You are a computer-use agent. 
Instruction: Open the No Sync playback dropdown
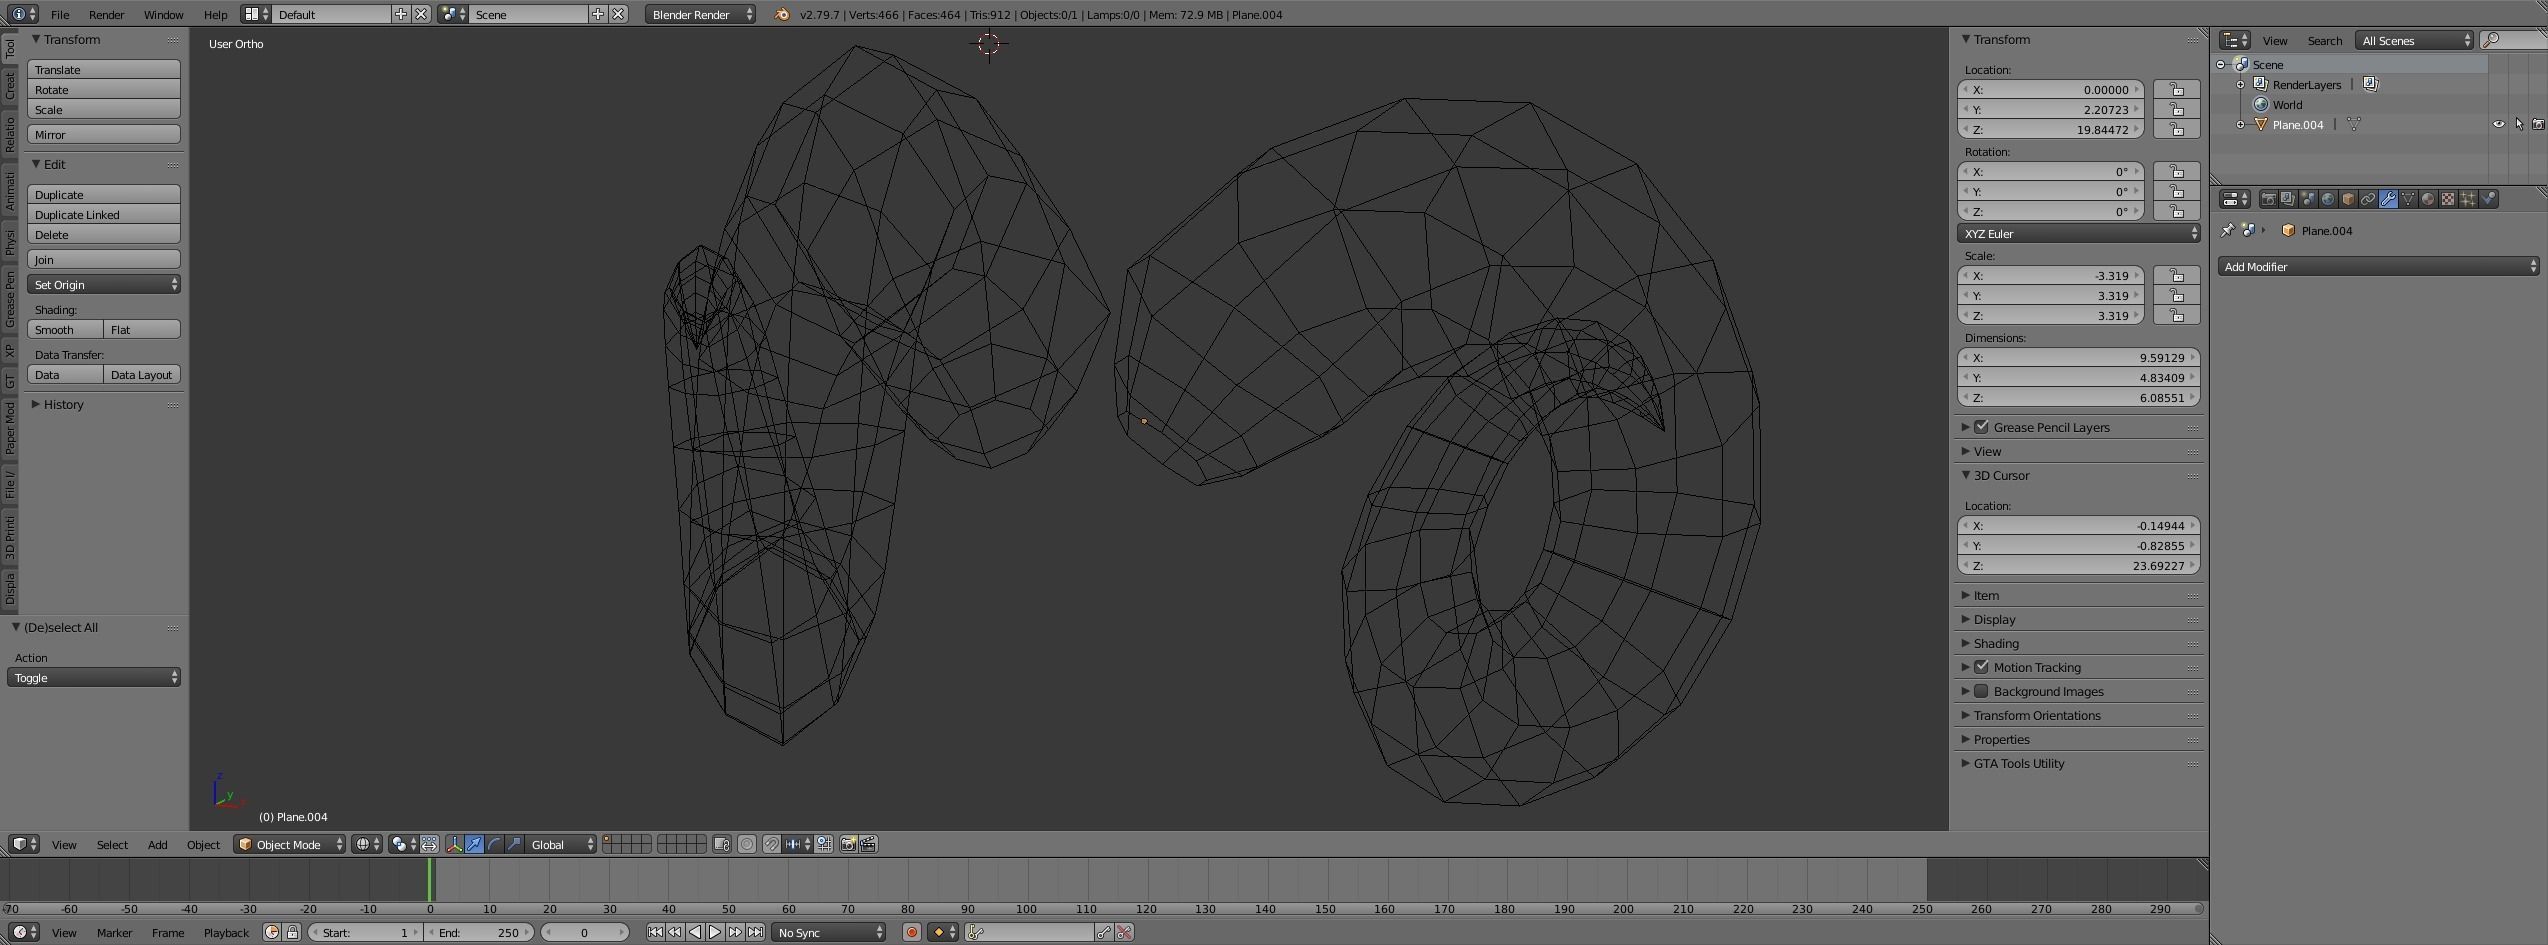828,933
